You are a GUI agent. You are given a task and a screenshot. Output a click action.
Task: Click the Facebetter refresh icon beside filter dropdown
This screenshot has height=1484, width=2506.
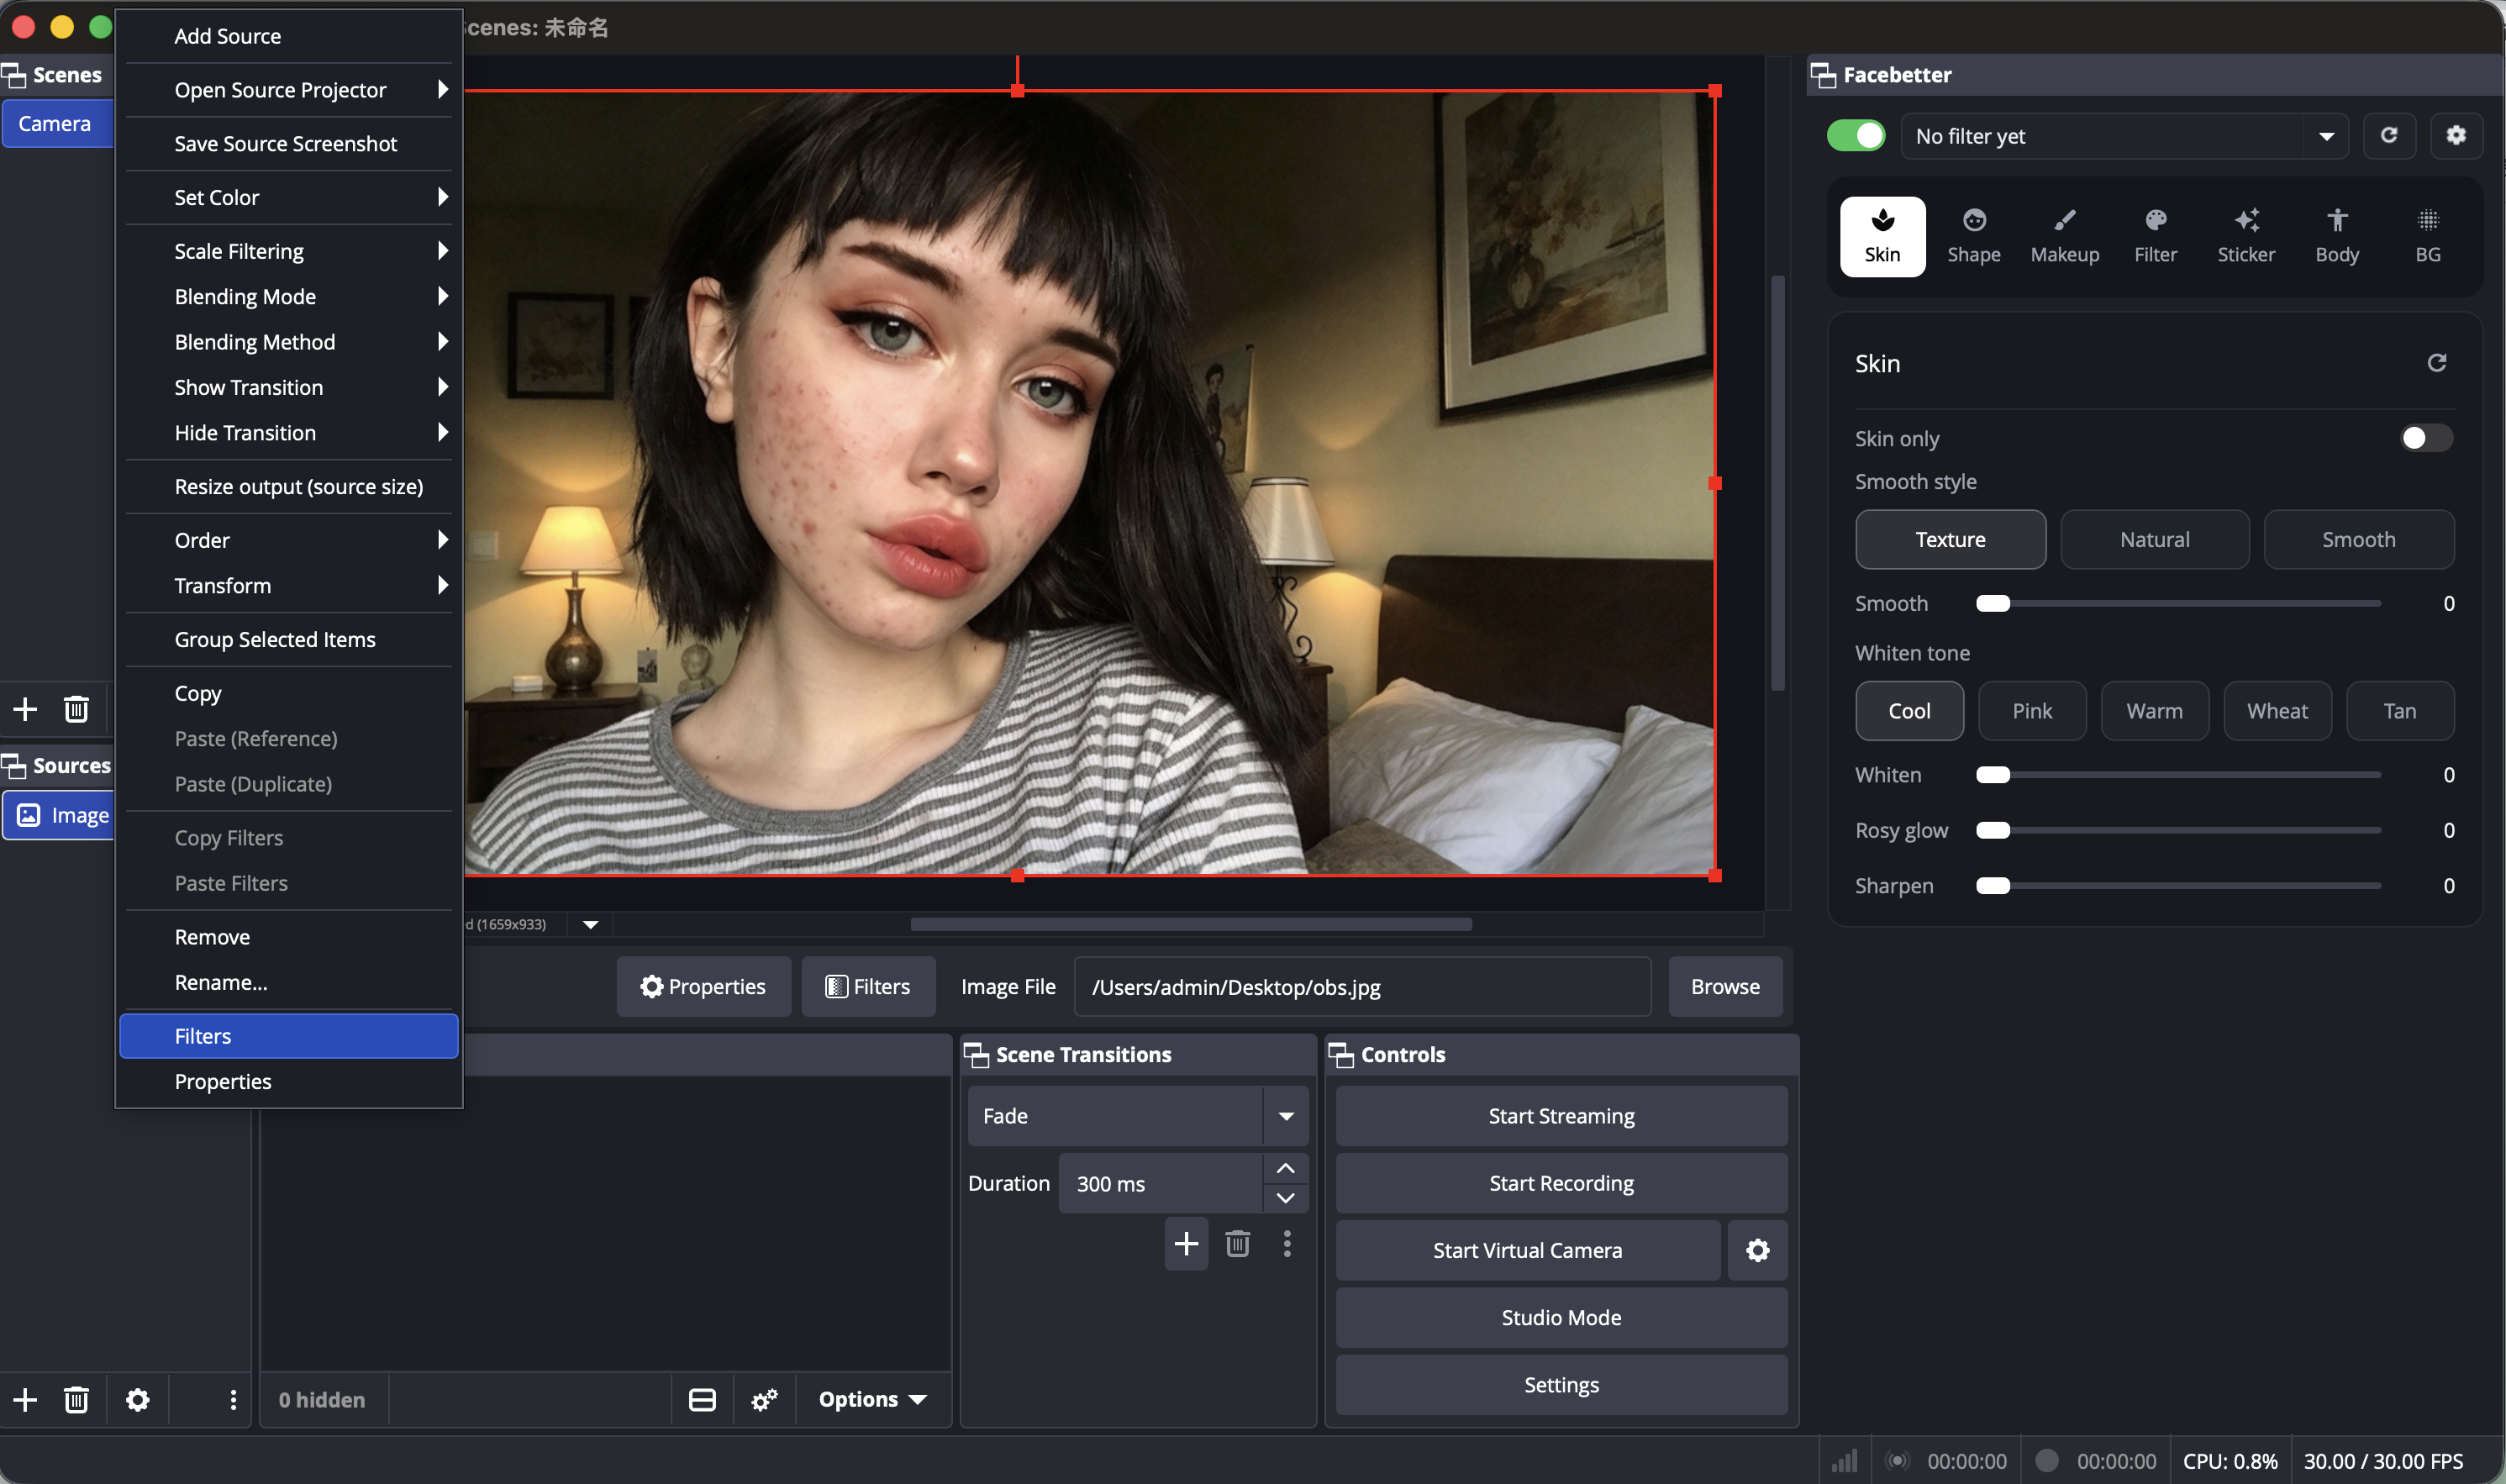click(2389, 135)
